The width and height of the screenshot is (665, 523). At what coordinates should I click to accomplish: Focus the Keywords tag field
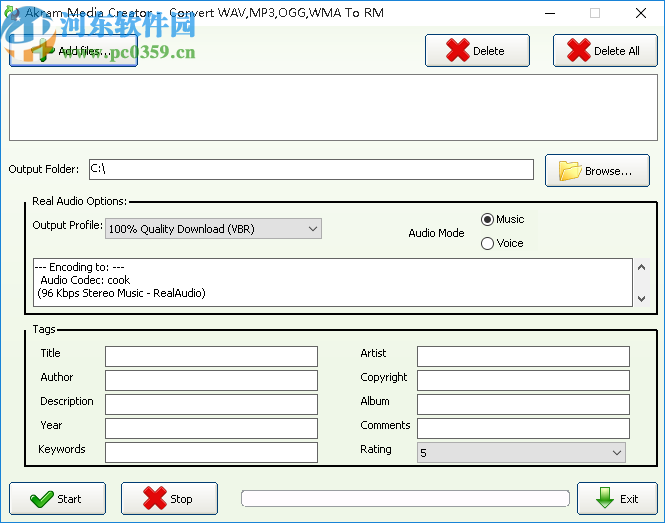[211, 453]
